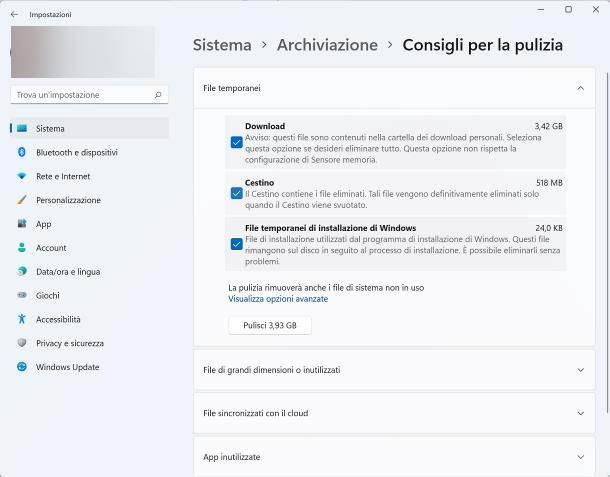Click the File temporanei section title
This screenshot has width=610, height=477.
click(232, 88)
